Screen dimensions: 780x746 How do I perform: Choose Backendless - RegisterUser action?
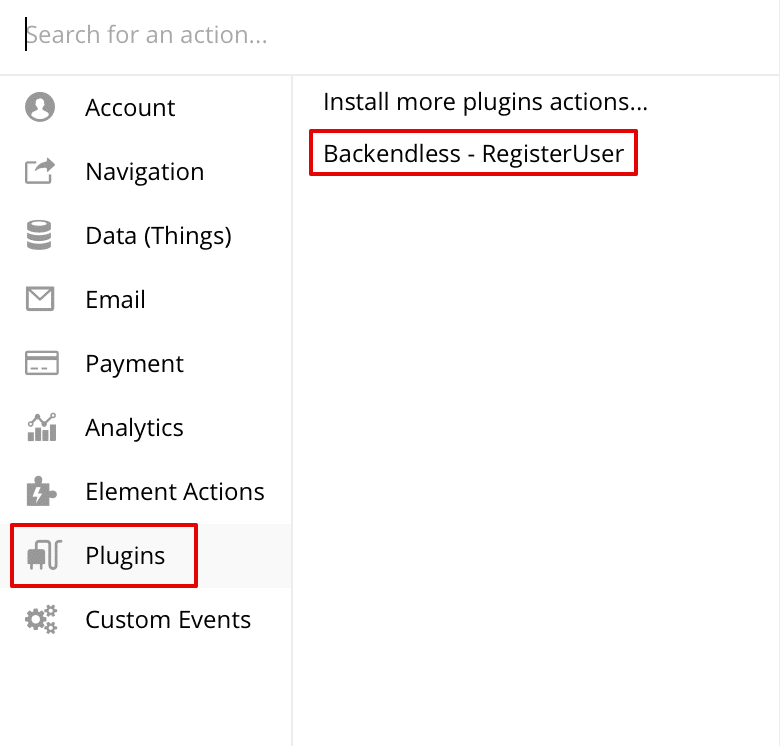pos(474,154)
